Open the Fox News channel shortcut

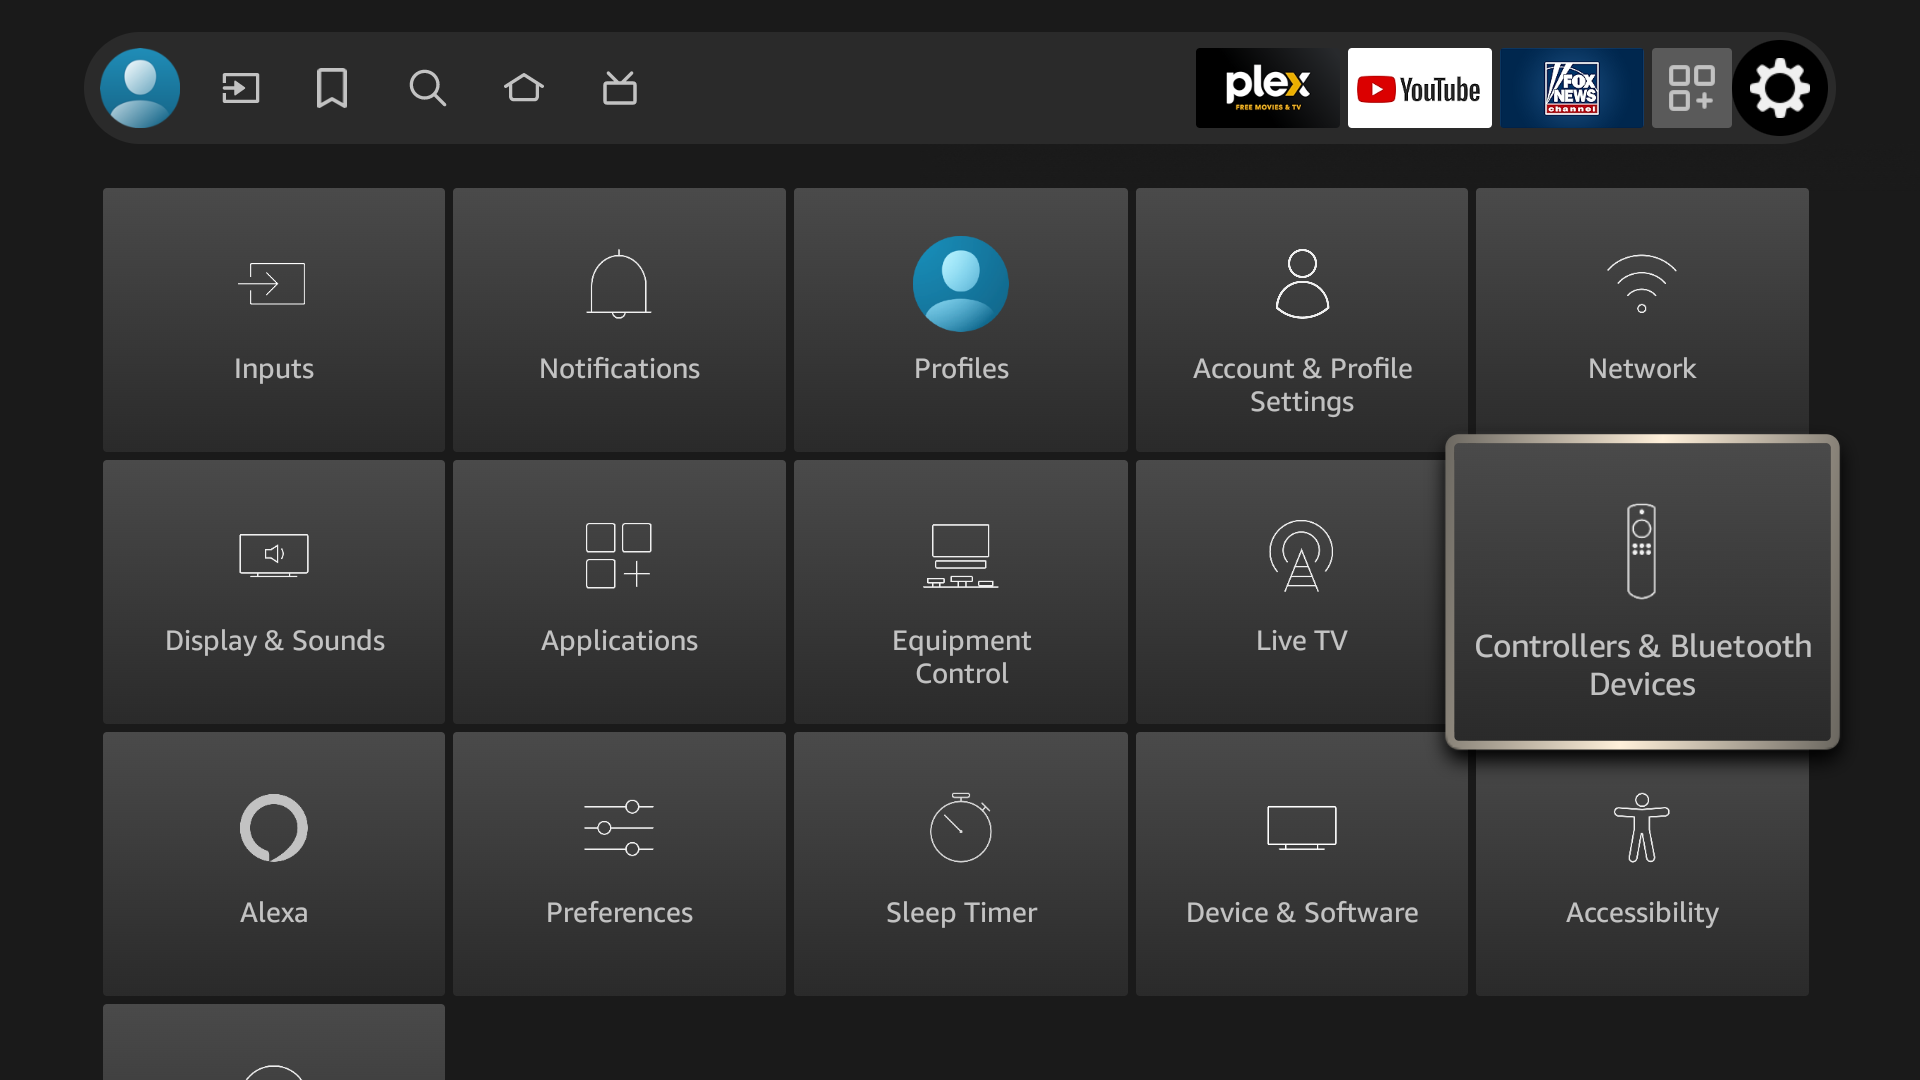pos(1571,88)
